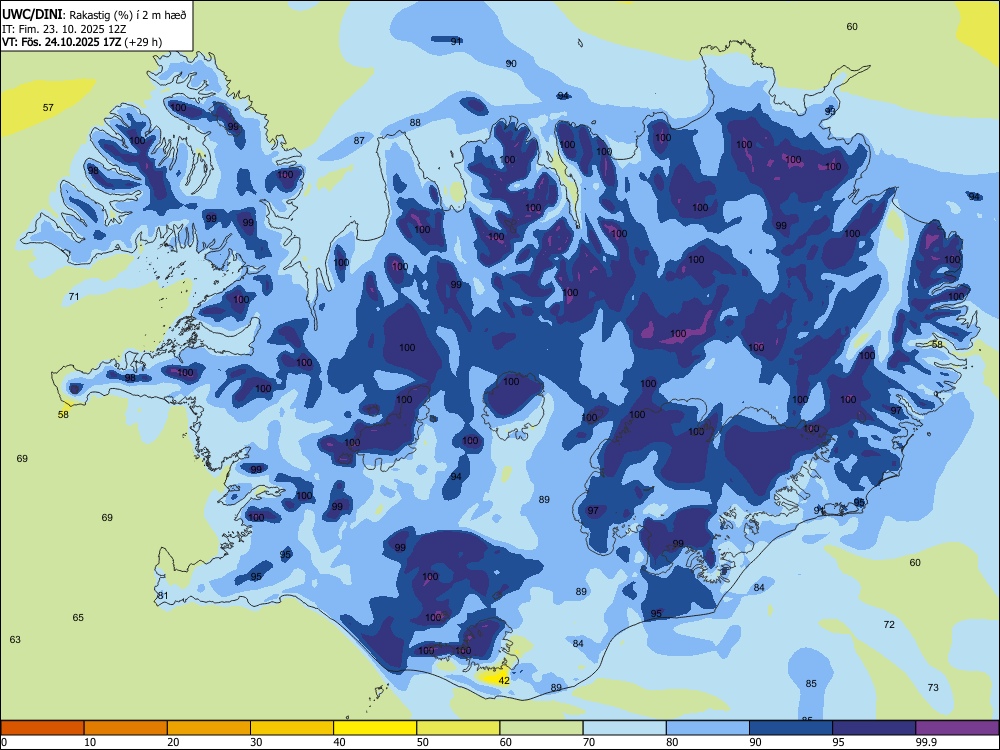Click the 'UWC/DINI' title text
Screen dimensions: 1000x750
pyautogui.click(x=32, y=15)
